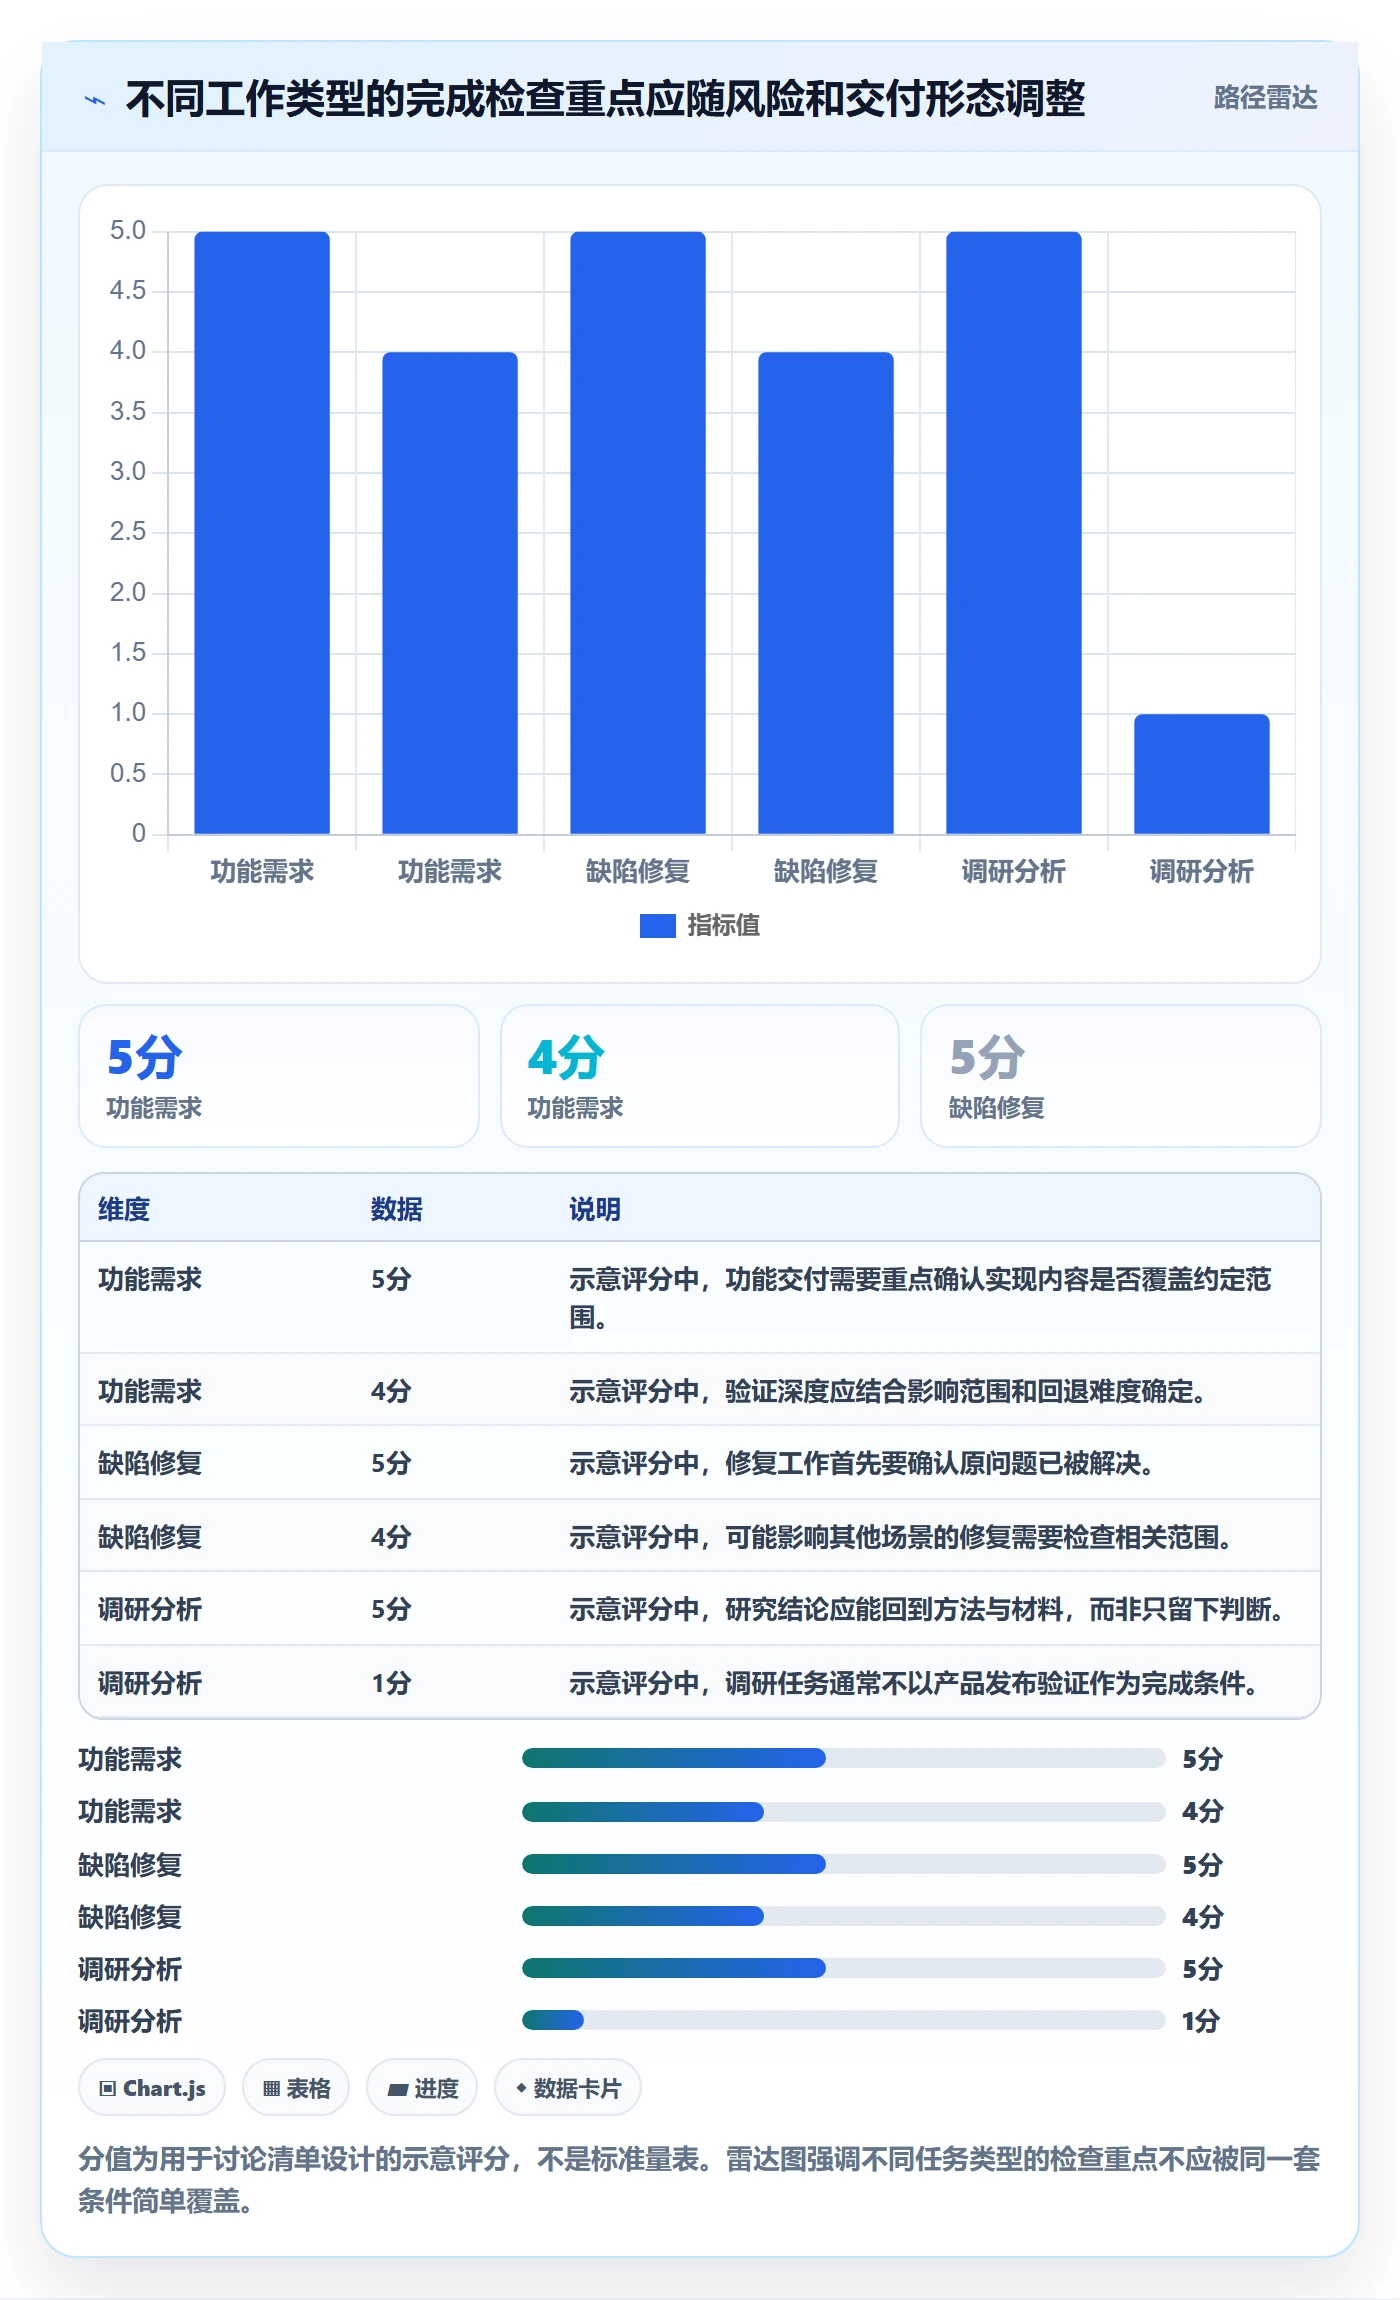Image resolution: width=1400 pixels, height=2300 pixels.
Task: Click the page title about 完成检查重点
Action: (605, 99)
